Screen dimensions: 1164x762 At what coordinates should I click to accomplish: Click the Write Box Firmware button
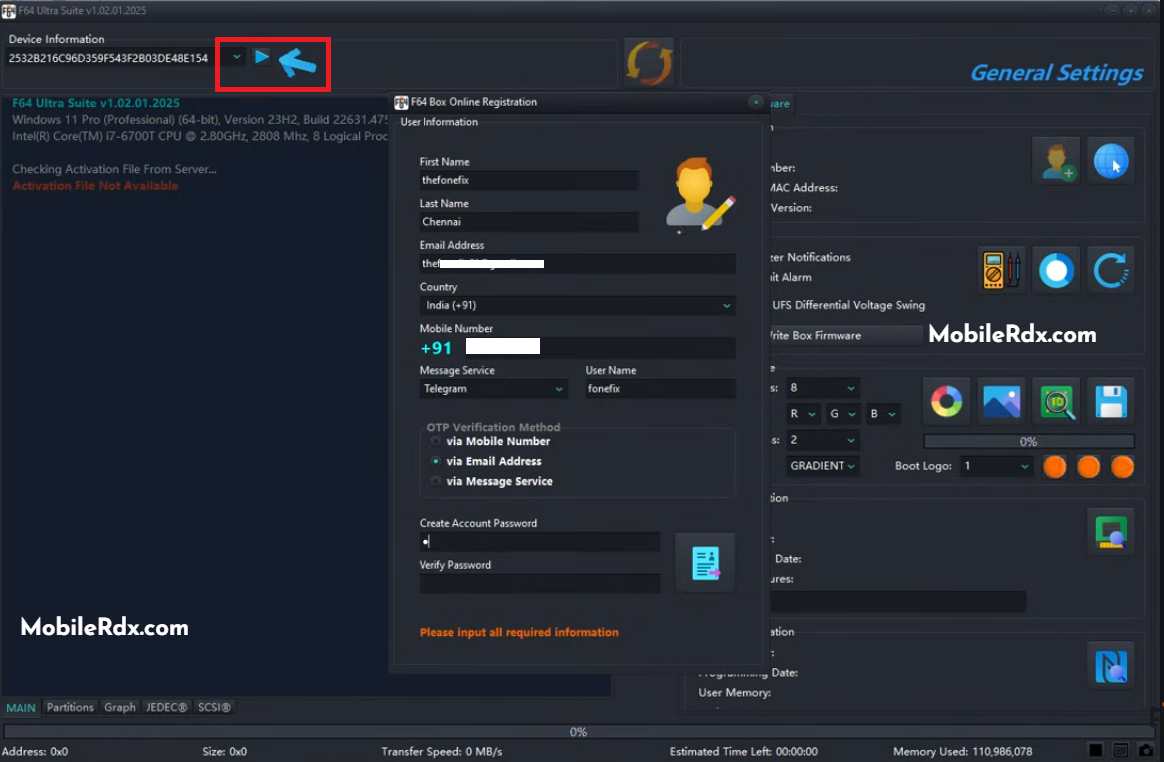843,336
